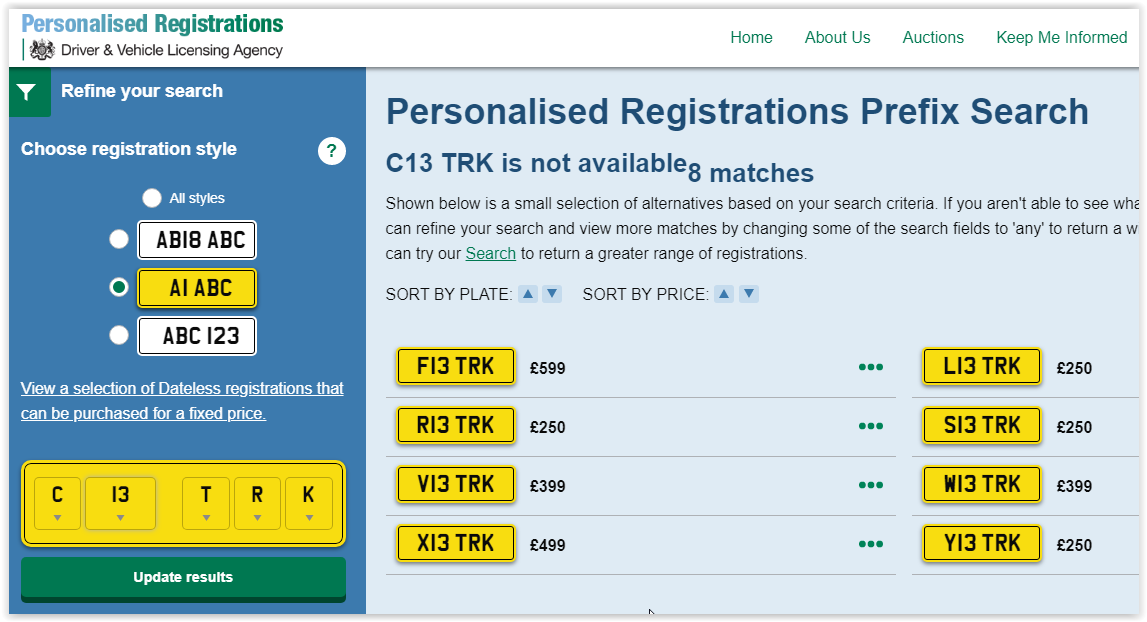Viewport: 1147px width, 622px height.
Task: Sort by price descending arrow
Action: click(x=748, y=294)
